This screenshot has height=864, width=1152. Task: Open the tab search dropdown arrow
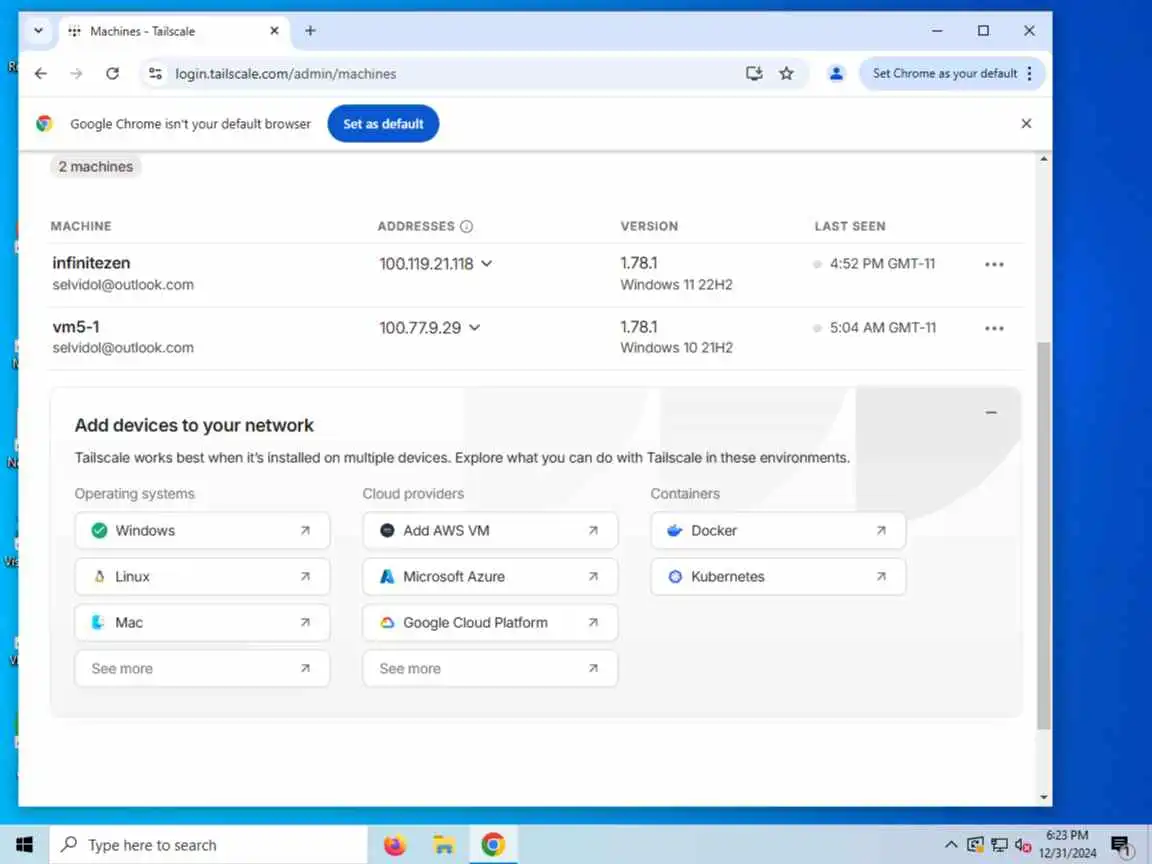[38, 31]
